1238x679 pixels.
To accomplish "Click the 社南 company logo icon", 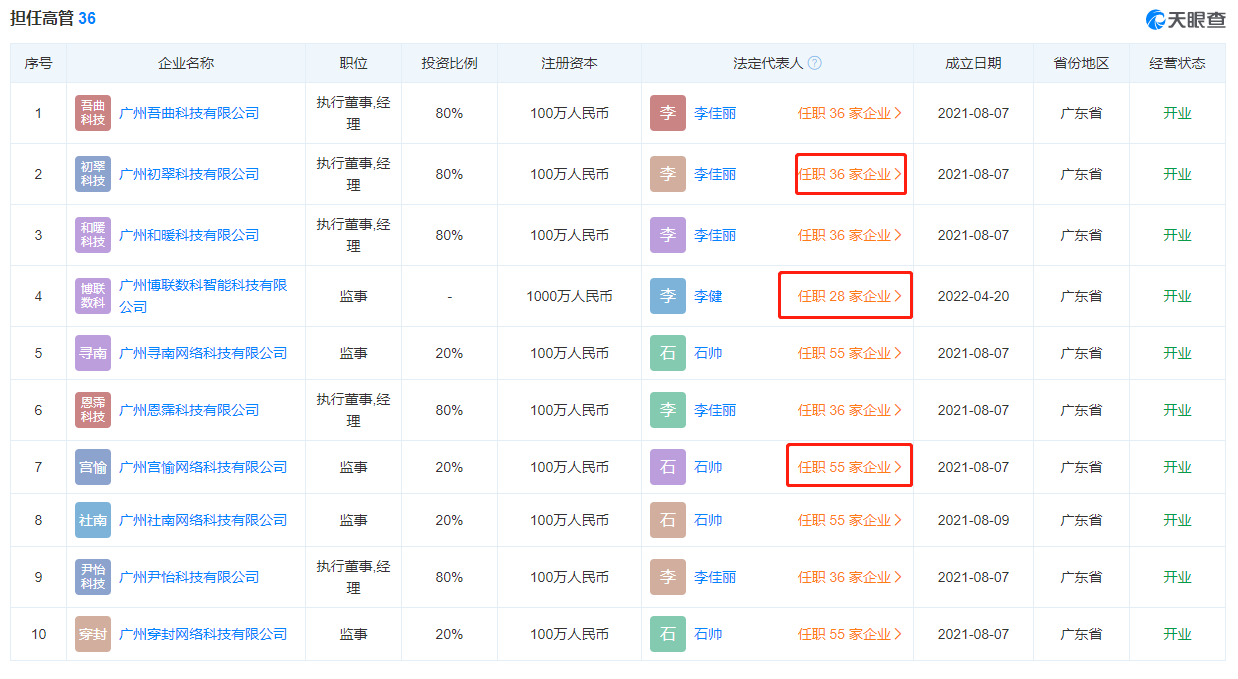I will (x=93, y=520).
